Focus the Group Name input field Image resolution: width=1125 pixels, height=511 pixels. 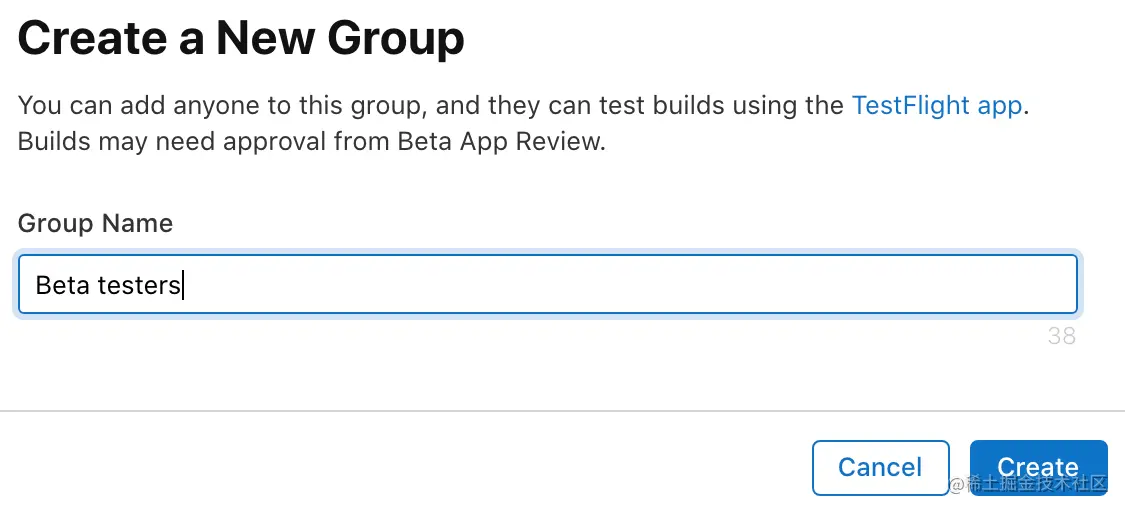(x=547, y=284)
